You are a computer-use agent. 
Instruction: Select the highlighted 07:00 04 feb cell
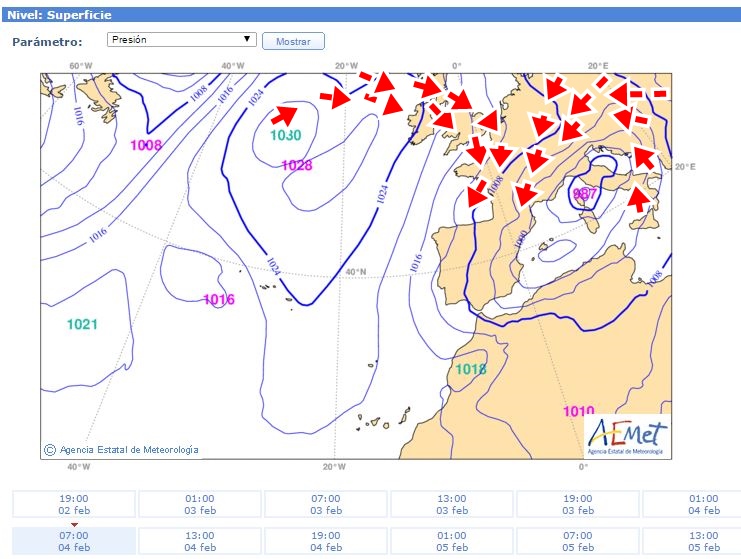click(74, 542)
